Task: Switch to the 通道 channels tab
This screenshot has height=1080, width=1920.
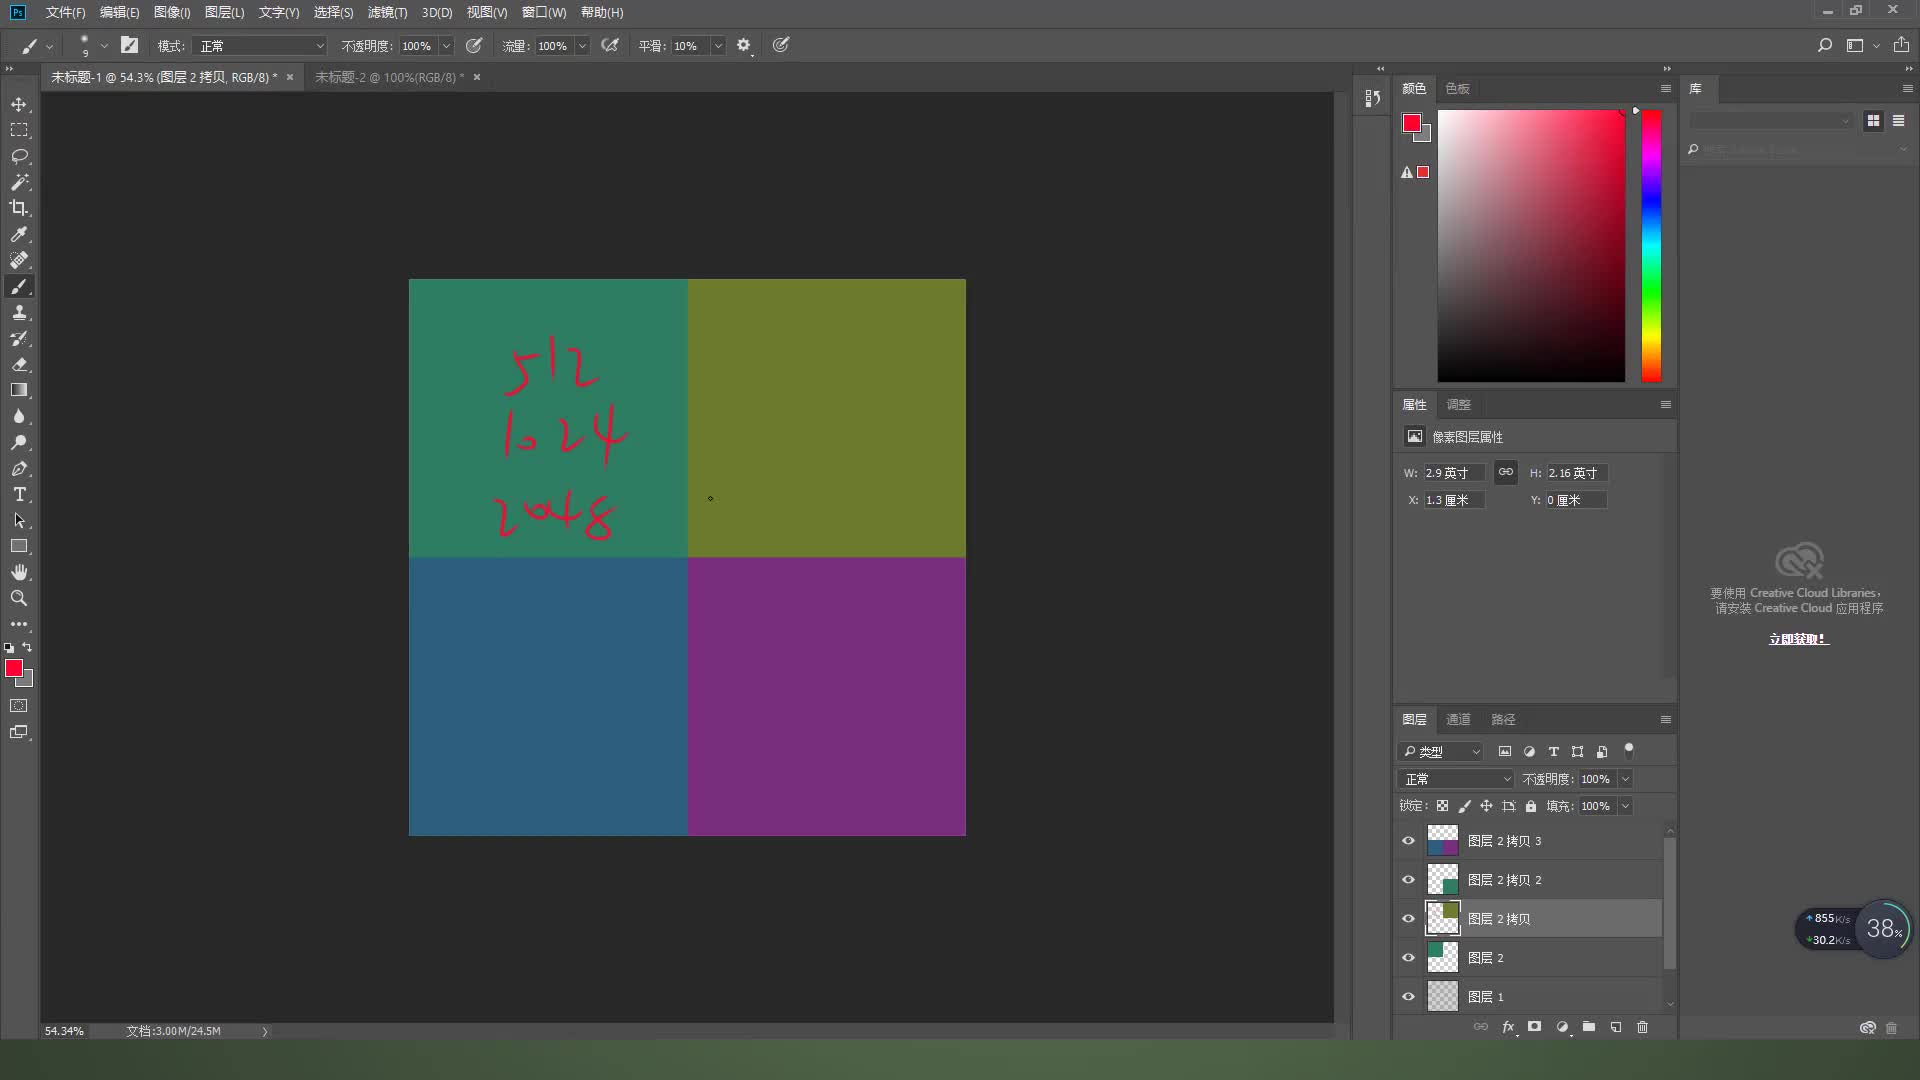Action: [x=1458, y=719]
